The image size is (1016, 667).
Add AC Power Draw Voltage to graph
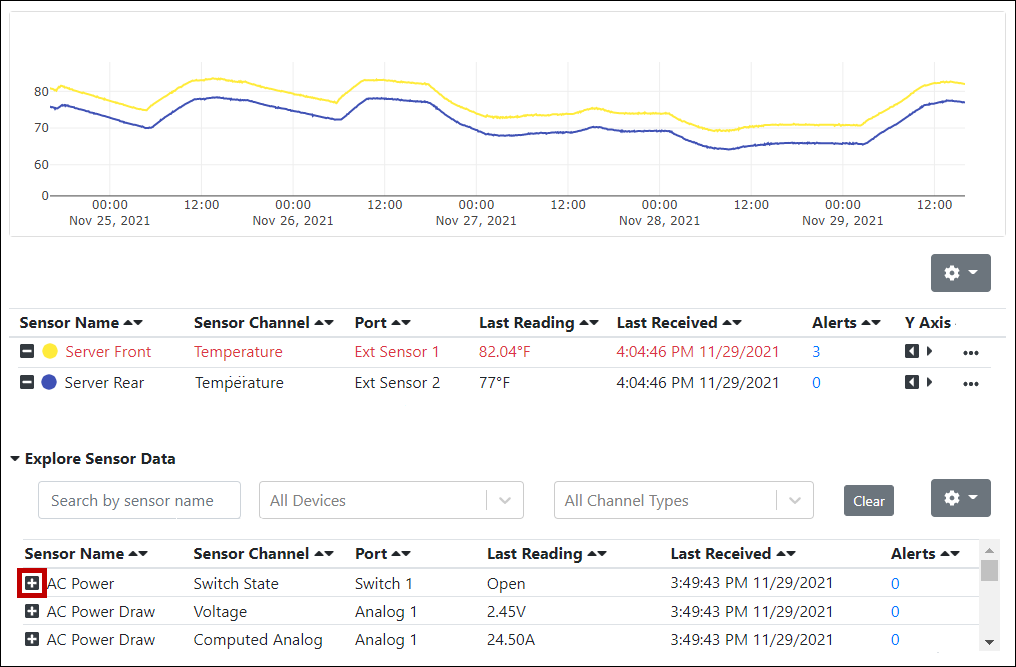32,612
